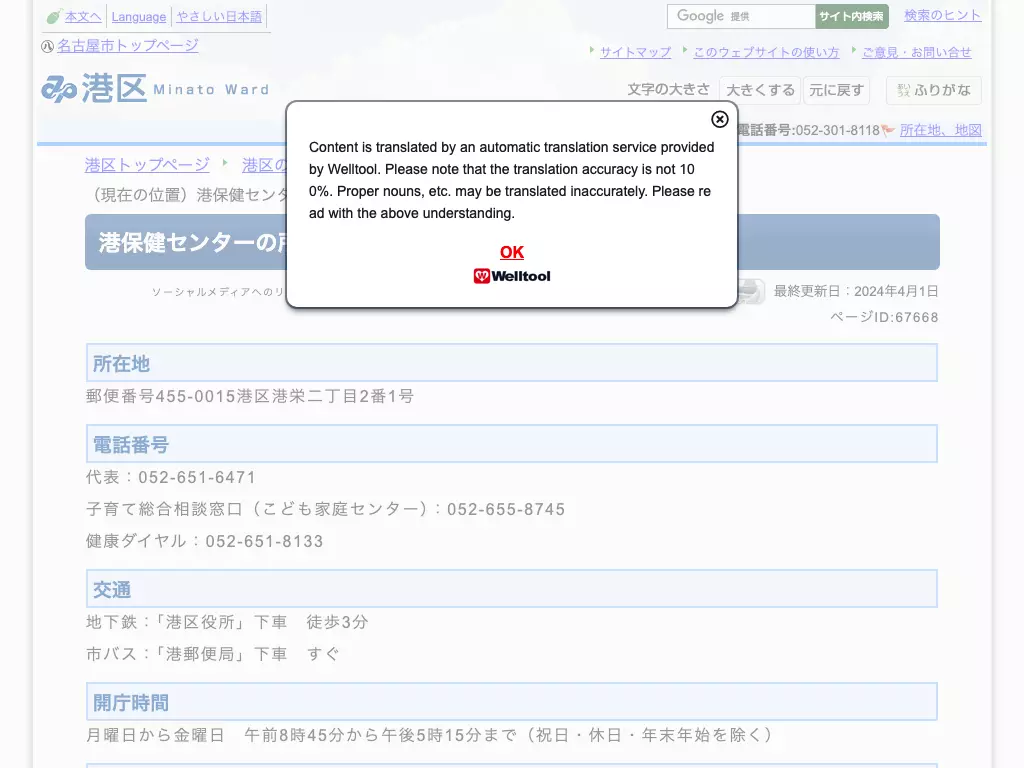Jump to main content via 本文へ link
Image resolution: width=1024 pixels, height=768 pixels.
83,16
